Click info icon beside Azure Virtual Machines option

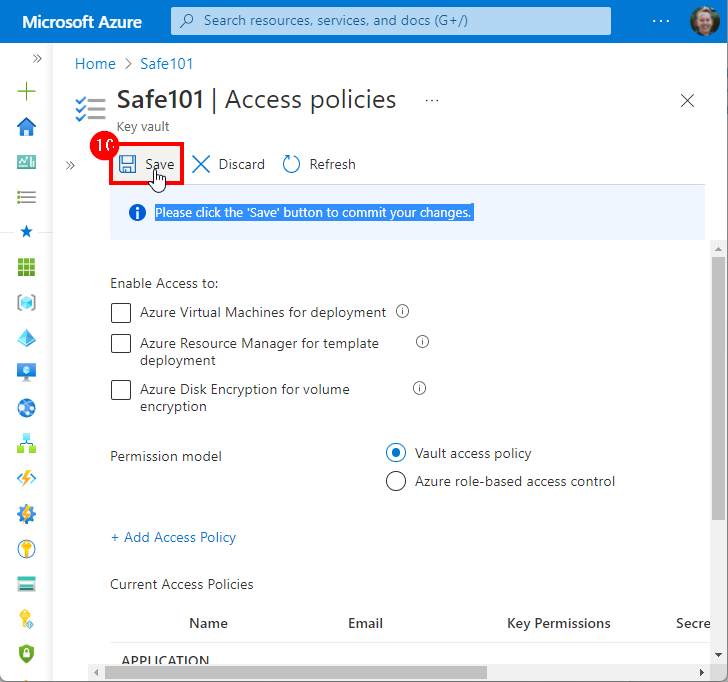(403, 312)
